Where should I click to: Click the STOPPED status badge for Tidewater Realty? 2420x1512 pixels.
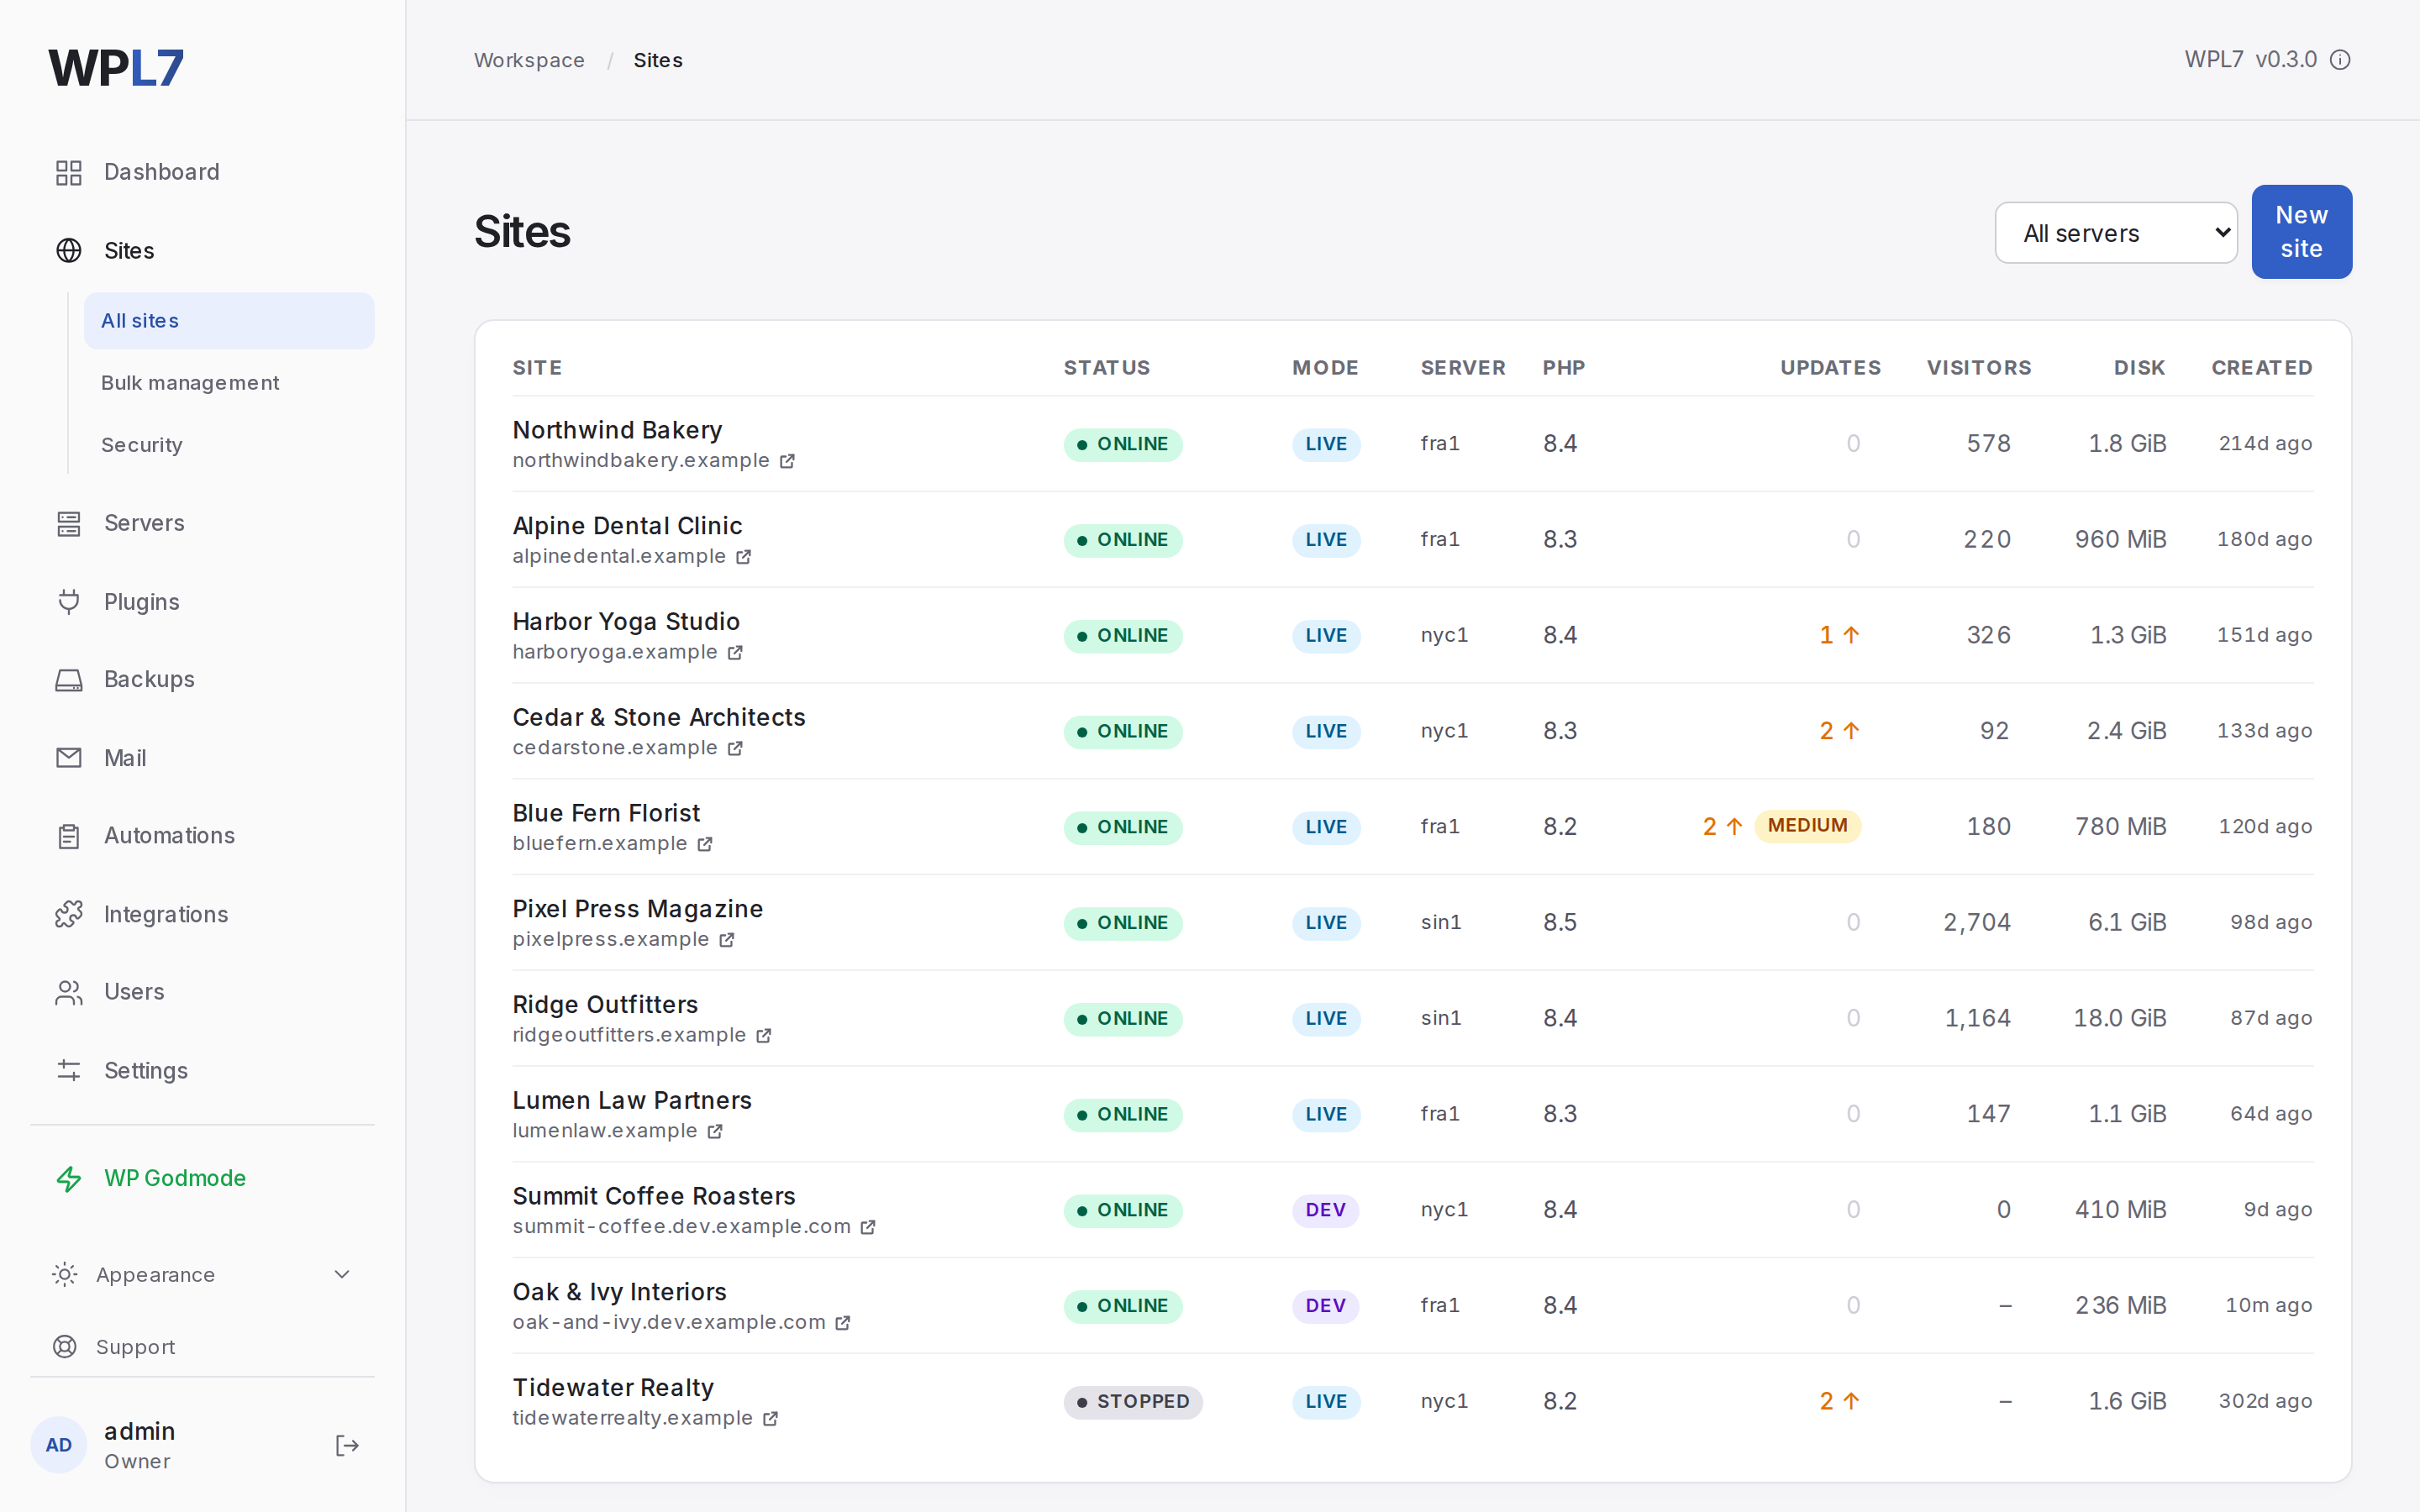tap(1133, 1402)
